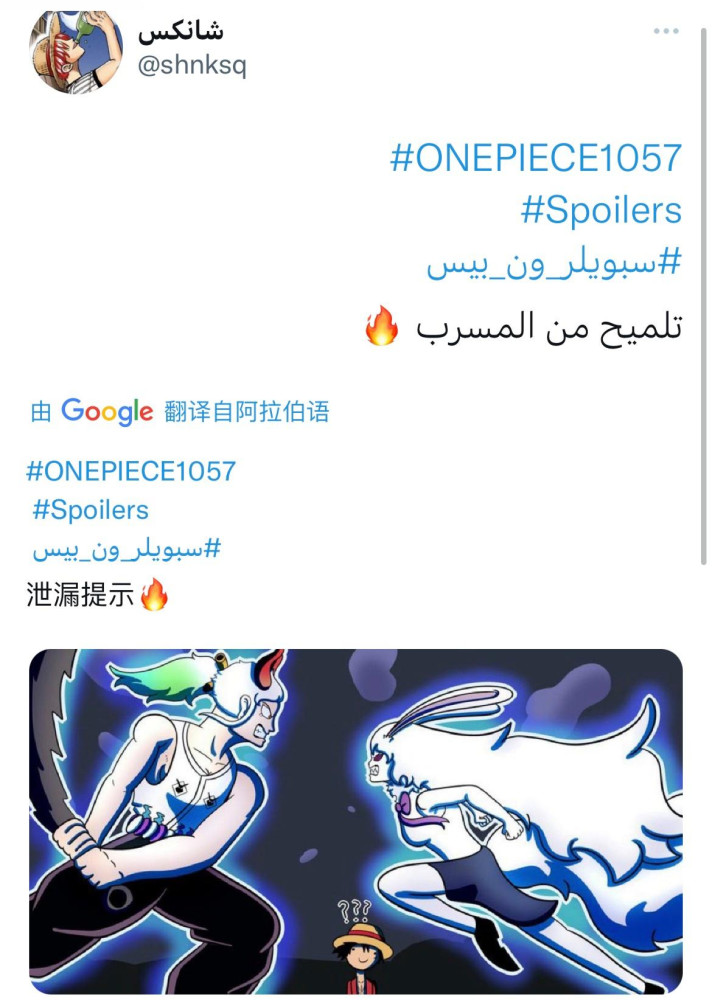Click the 翻译自阿拉伯语 translation notice
The image size is (712, 1000).
tap(247, 411)
